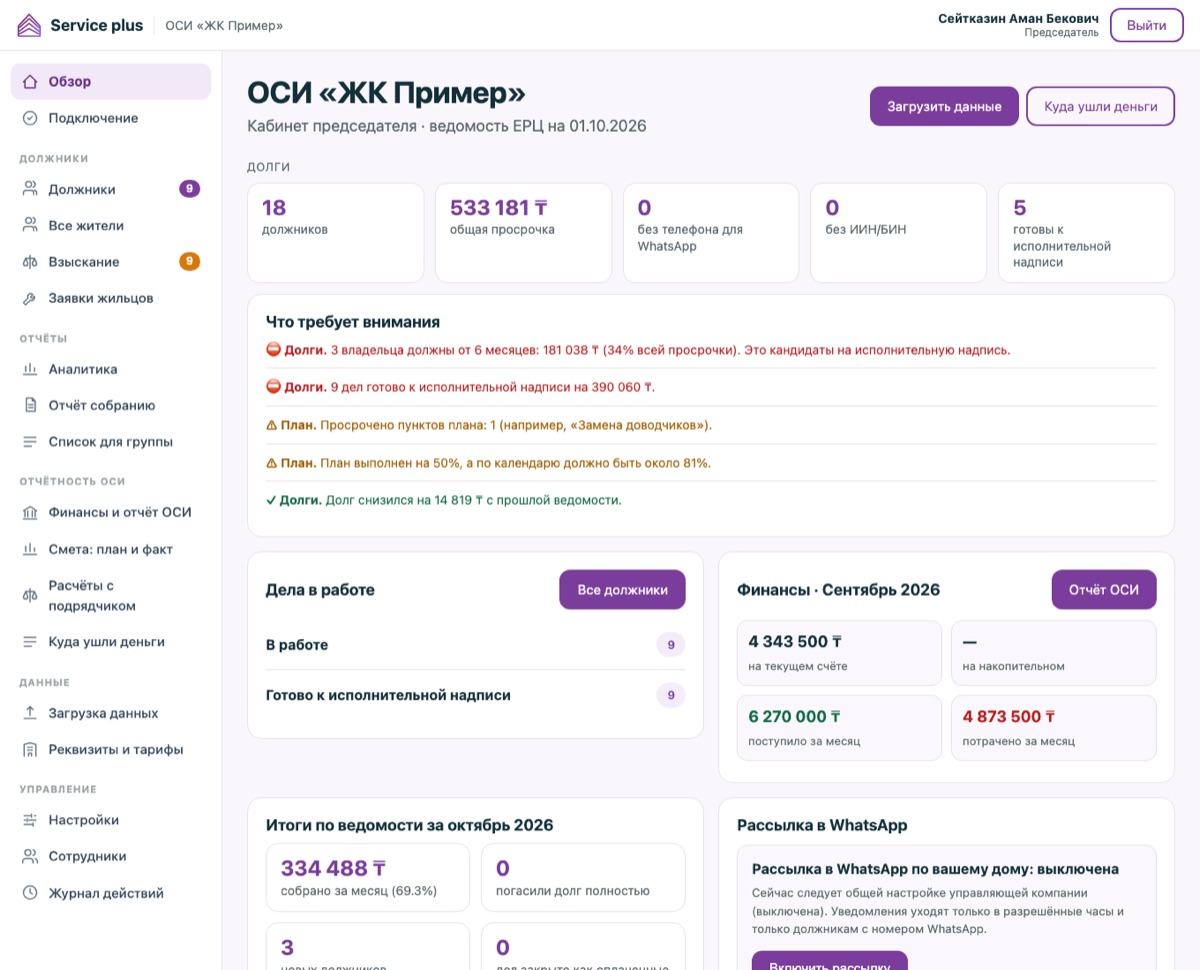The image size is (1200, 970).
Task: Click the 4 343 500 ₸ на текущем счёте tile
Action: click(x=839, y=653)
